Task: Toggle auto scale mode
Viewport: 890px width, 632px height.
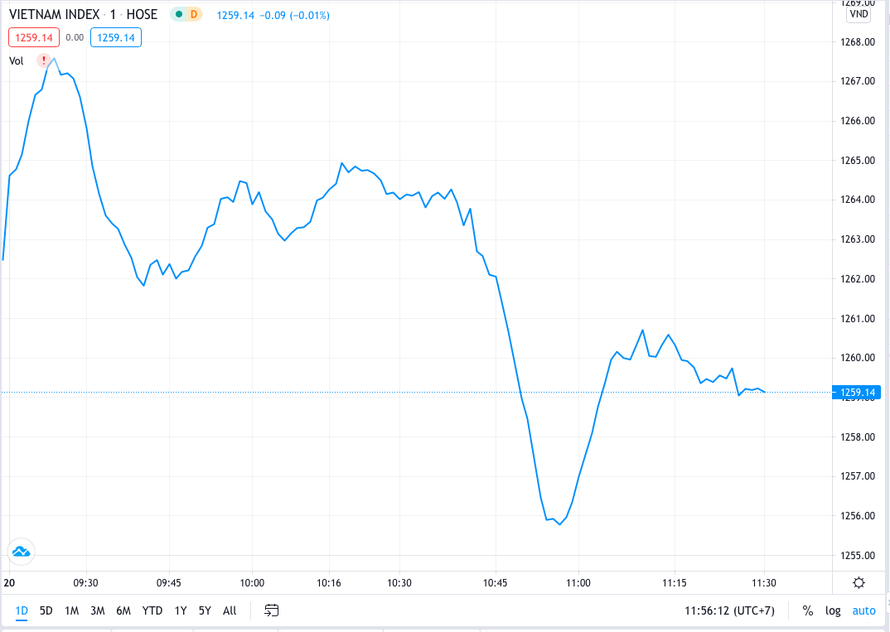Action: point(864,610)
